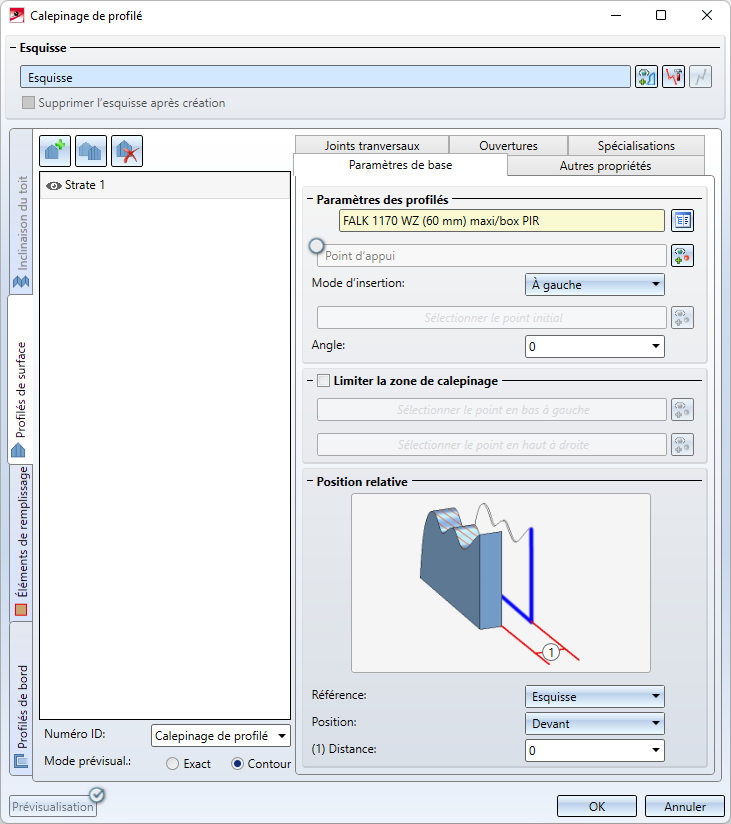Click the copy strate icon
731x824 pixels.
tap(91, 151)
